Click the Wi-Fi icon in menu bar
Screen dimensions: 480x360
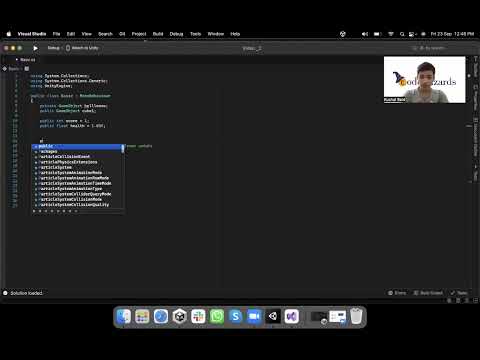point(391,34)
